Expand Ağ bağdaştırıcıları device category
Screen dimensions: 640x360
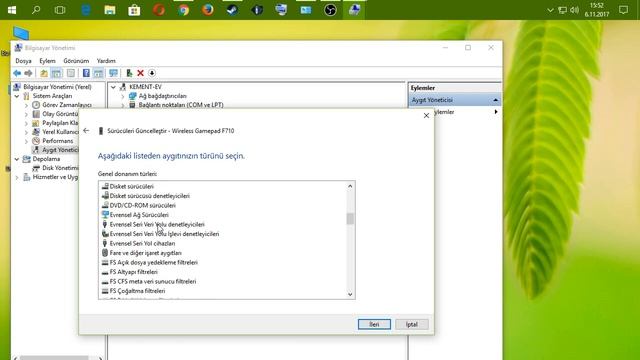tap(123, 96)
